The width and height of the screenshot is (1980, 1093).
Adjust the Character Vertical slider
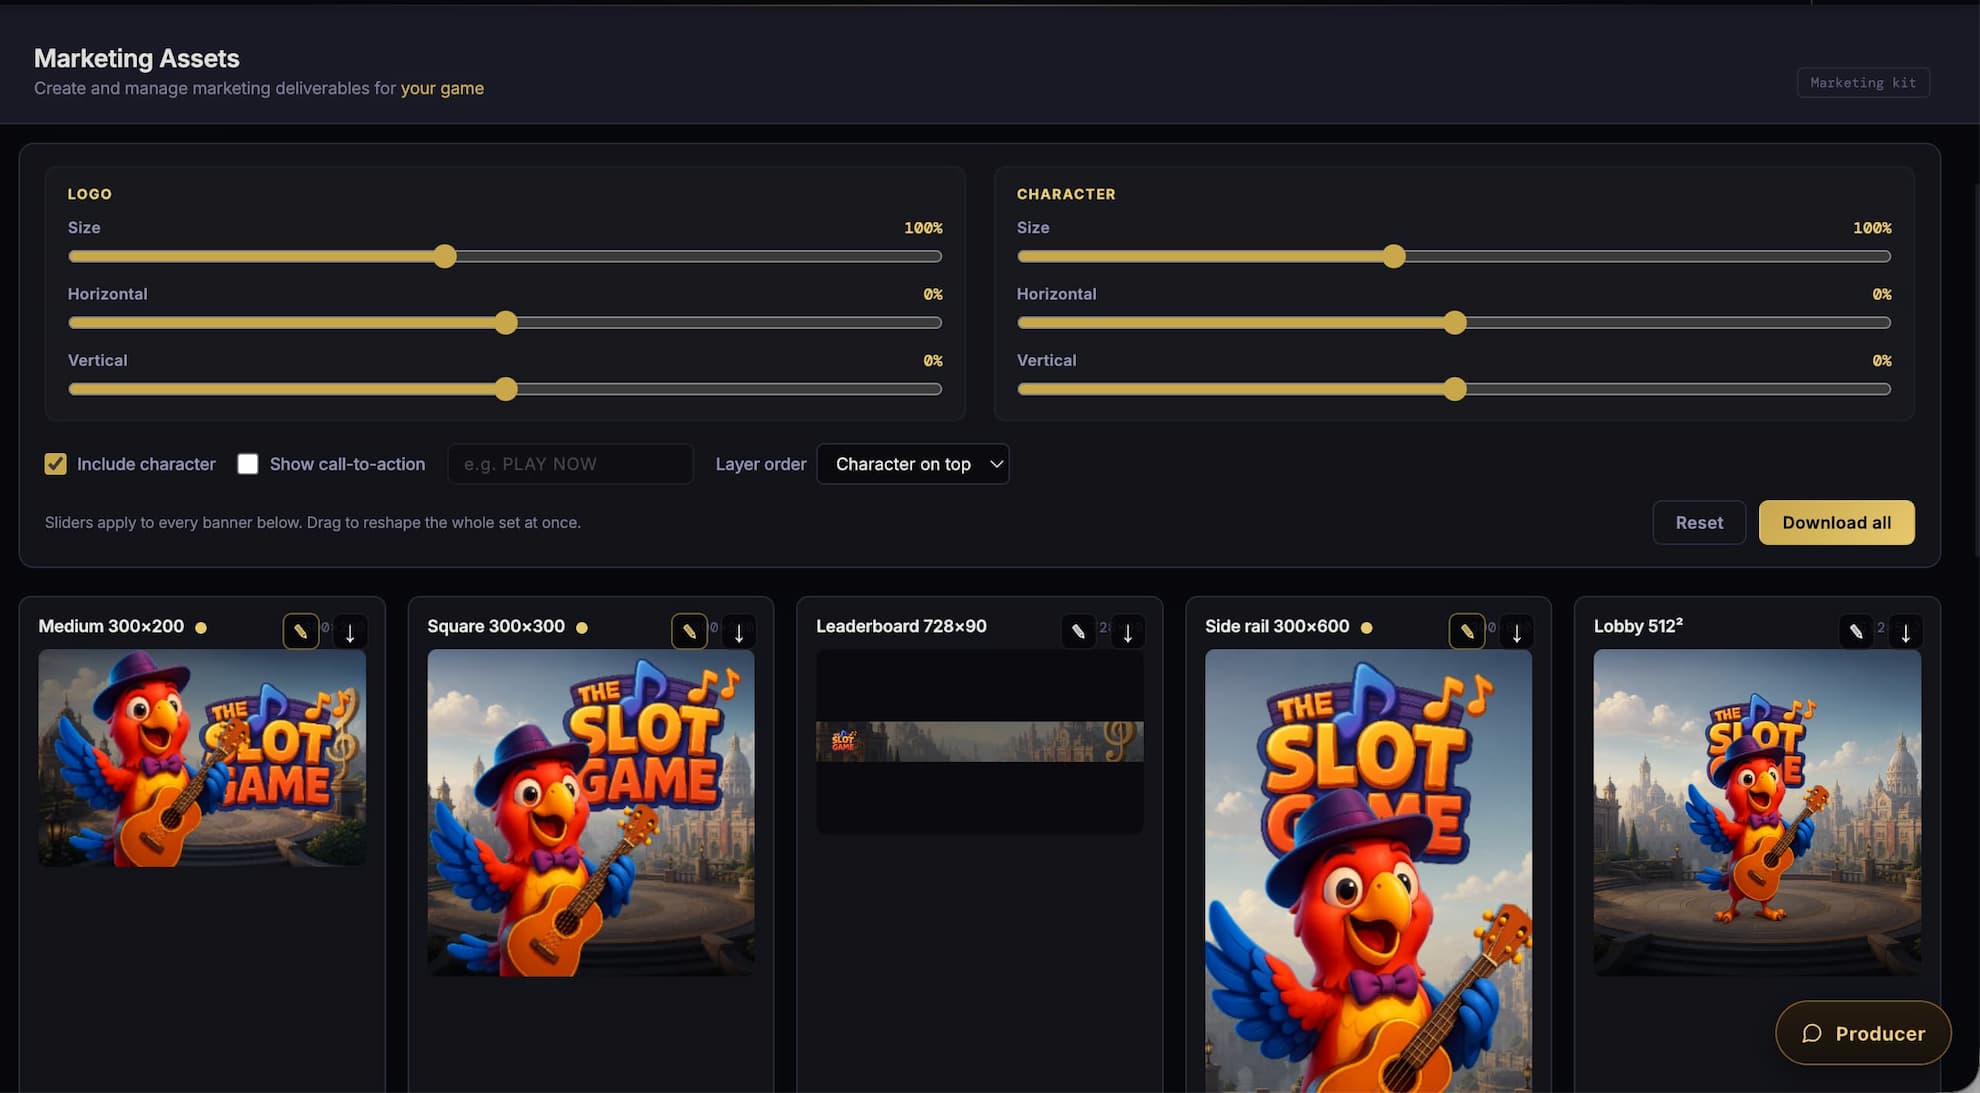pos(1454,389)
